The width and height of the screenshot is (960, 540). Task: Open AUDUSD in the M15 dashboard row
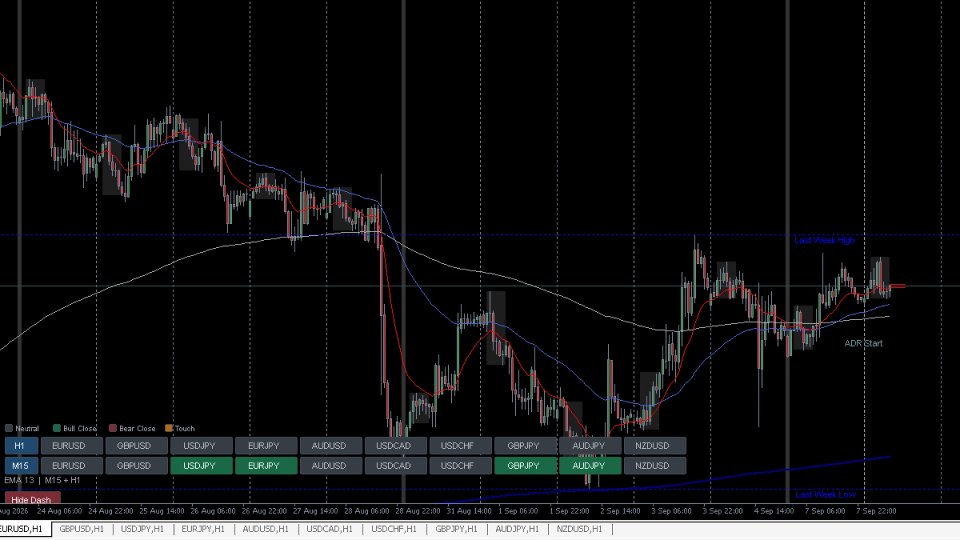click(x=331, y=466)
